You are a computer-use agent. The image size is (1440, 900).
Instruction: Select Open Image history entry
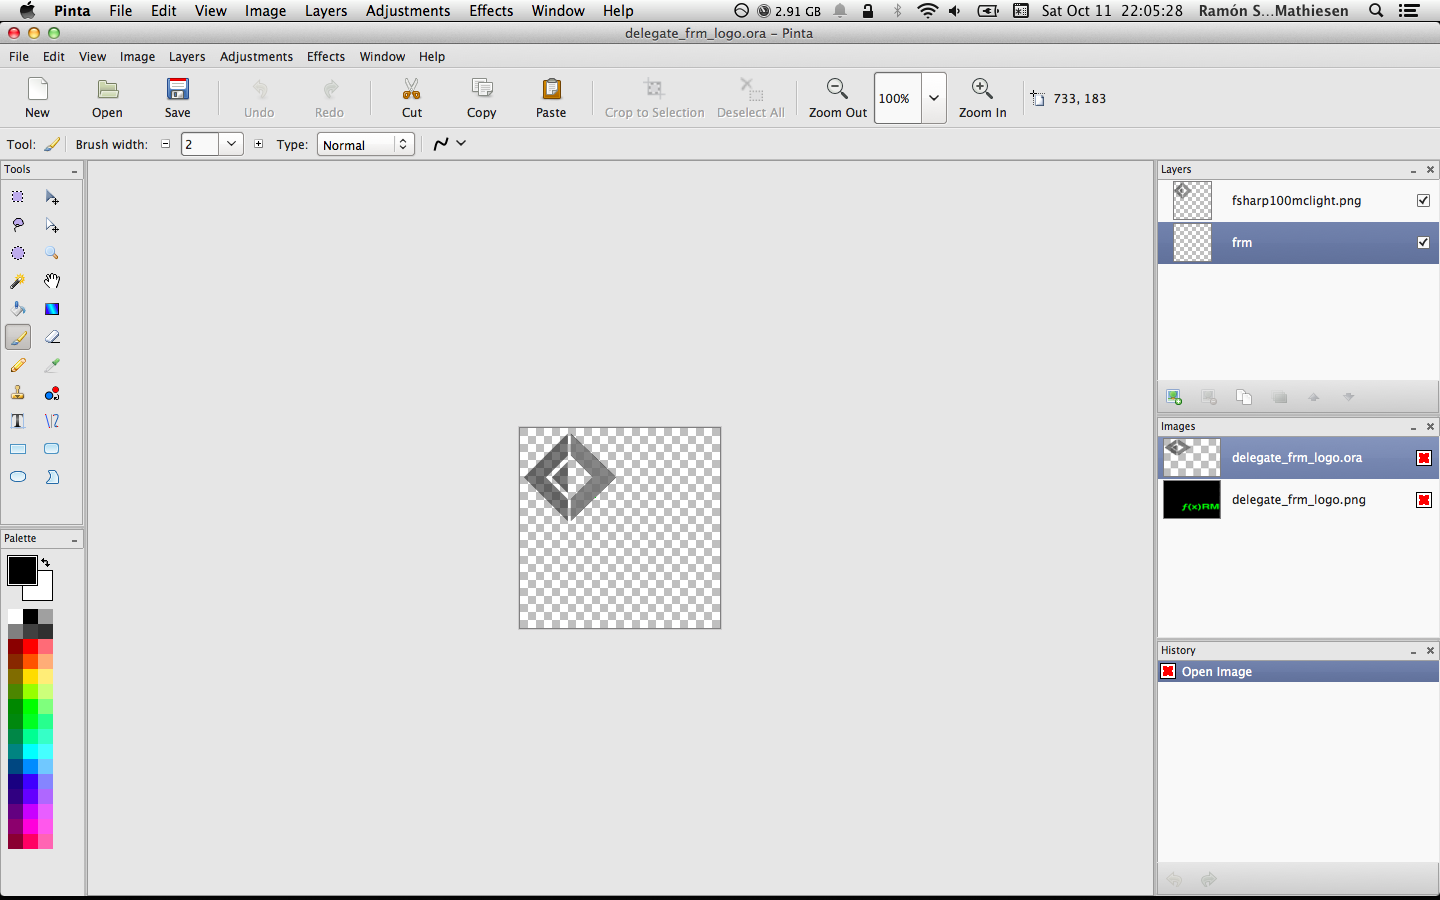[x=1298, y=672]
